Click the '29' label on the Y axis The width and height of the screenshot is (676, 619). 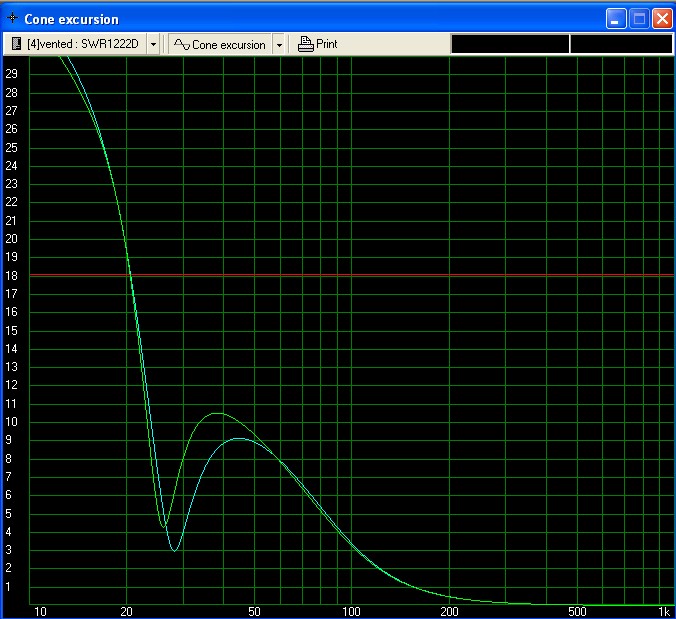[x=11, y=74]
